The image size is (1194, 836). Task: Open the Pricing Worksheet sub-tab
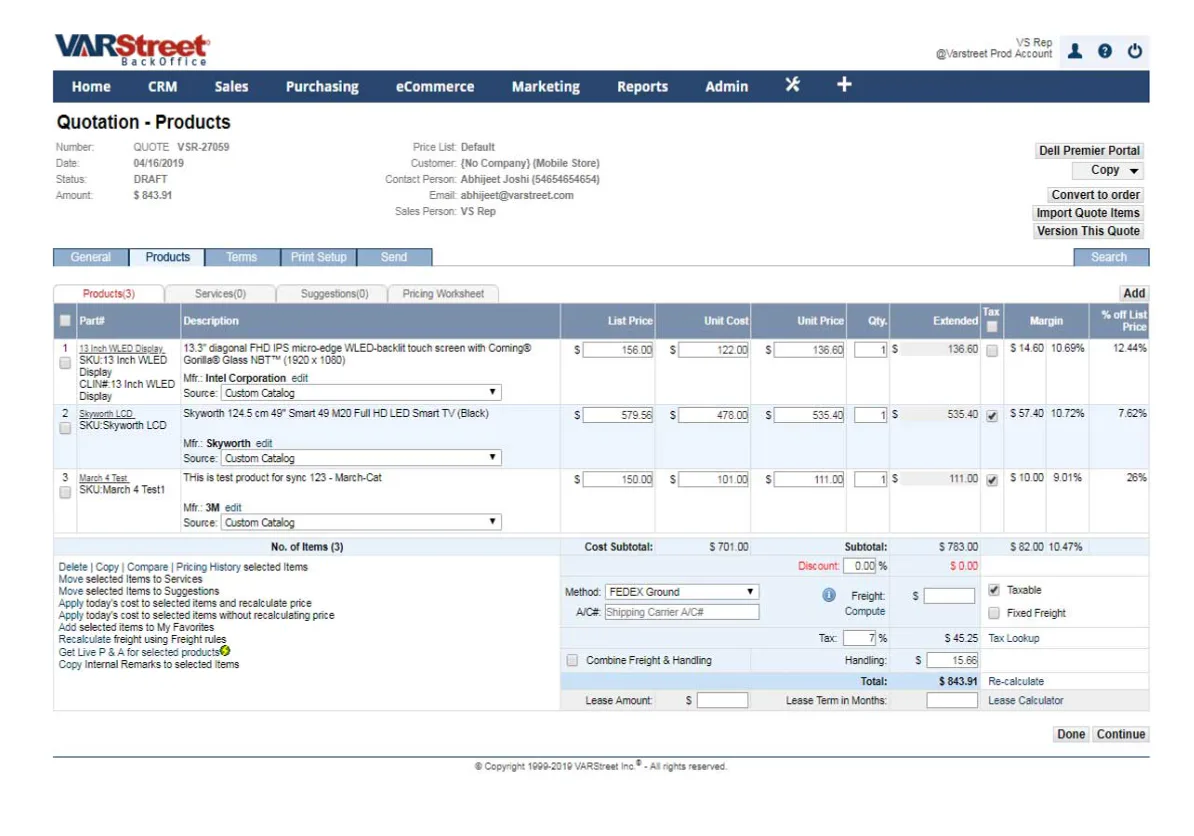click(x=443, y=294)
